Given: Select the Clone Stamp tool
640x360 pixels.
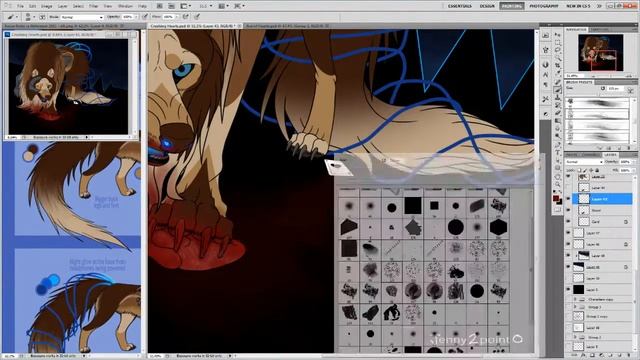Looking at the screenshot, I should (x=558, y=98).
